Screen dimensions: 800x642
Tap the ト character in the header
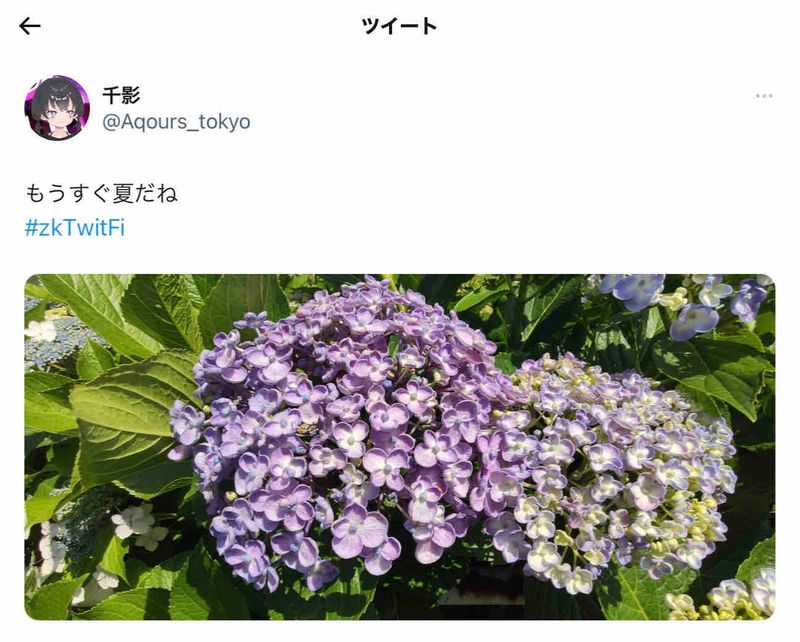tap(427, 26)
